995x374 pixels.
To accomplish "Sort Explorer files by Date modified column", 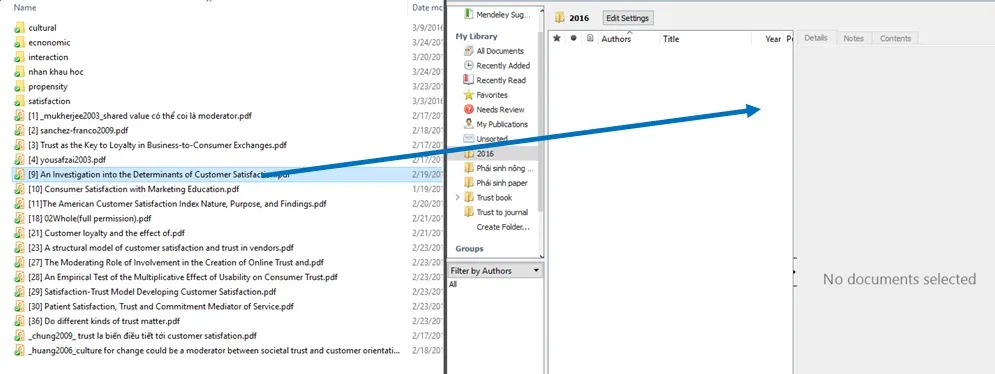I will coord(427,8).
